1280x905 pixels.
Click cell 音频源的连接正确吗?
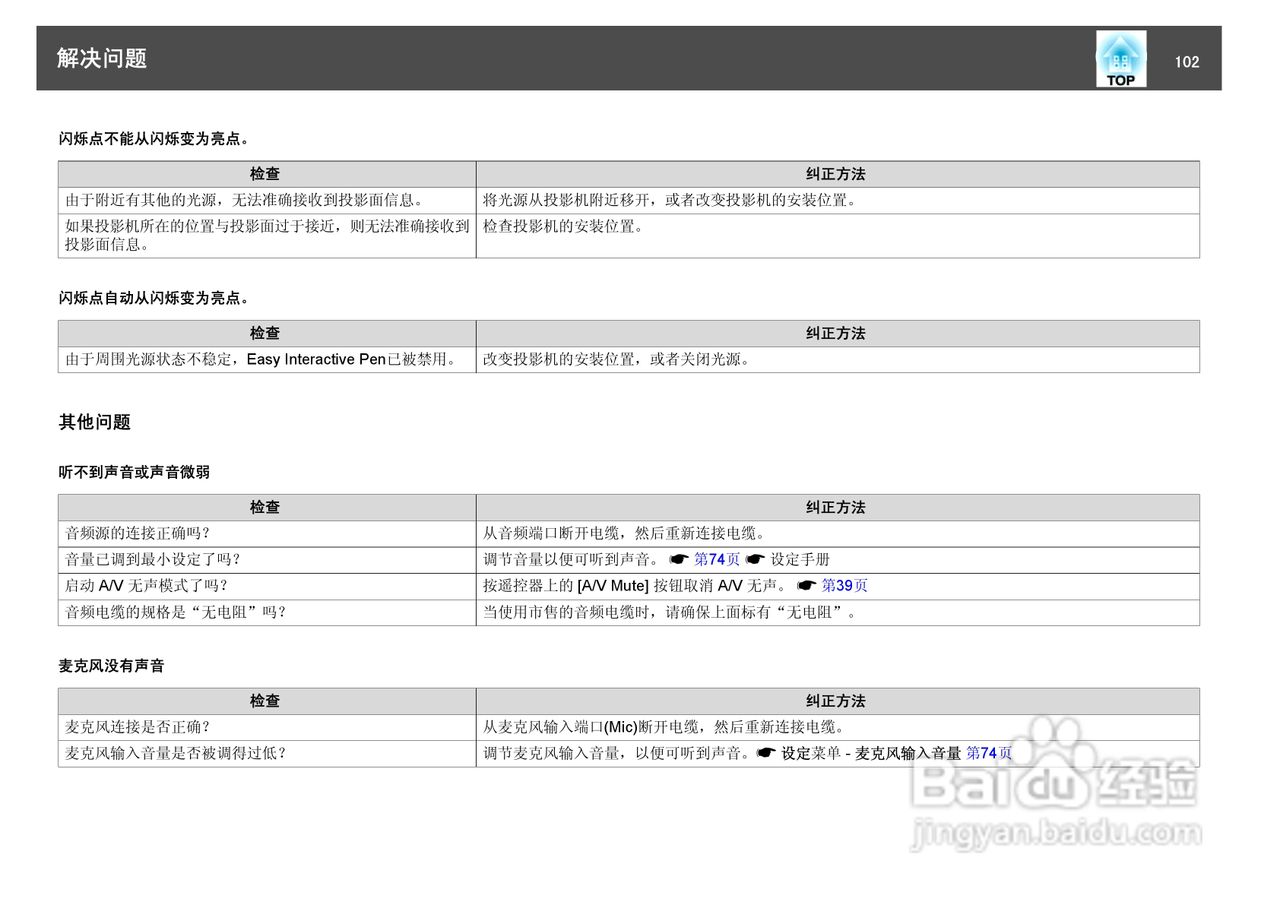tap(267, 534)
